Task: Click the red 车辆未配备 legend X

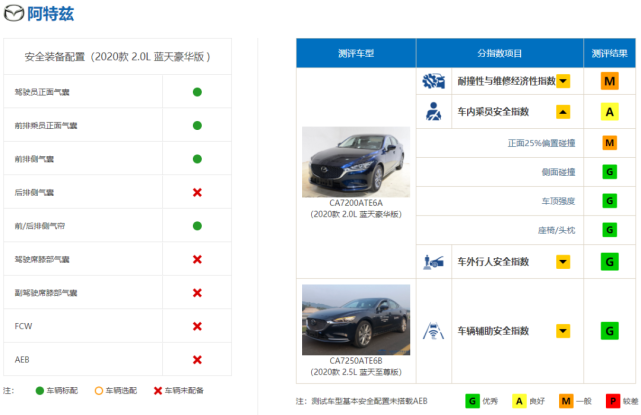Action: point(158,391)
